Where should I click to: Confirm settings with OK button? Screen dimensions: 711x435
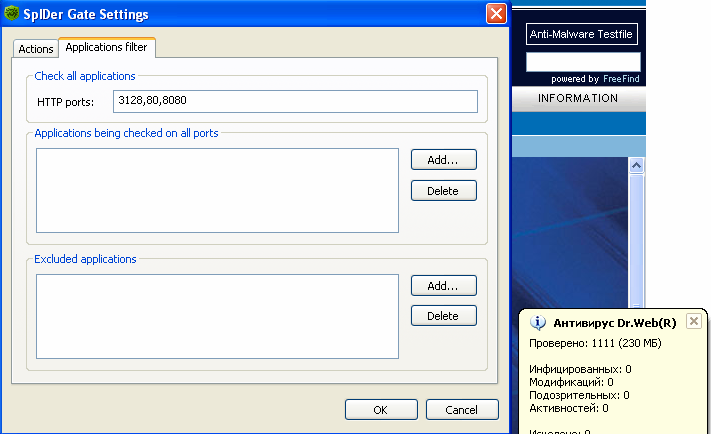(381, 410)
